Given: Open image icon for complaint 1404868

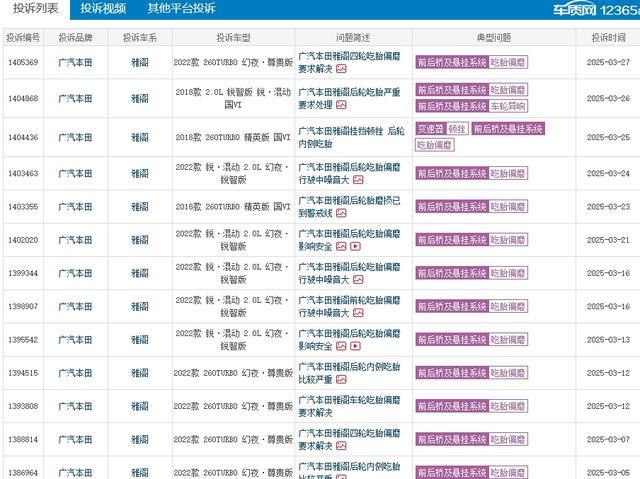Looking at the screenshot, I should tap(341, 105).
